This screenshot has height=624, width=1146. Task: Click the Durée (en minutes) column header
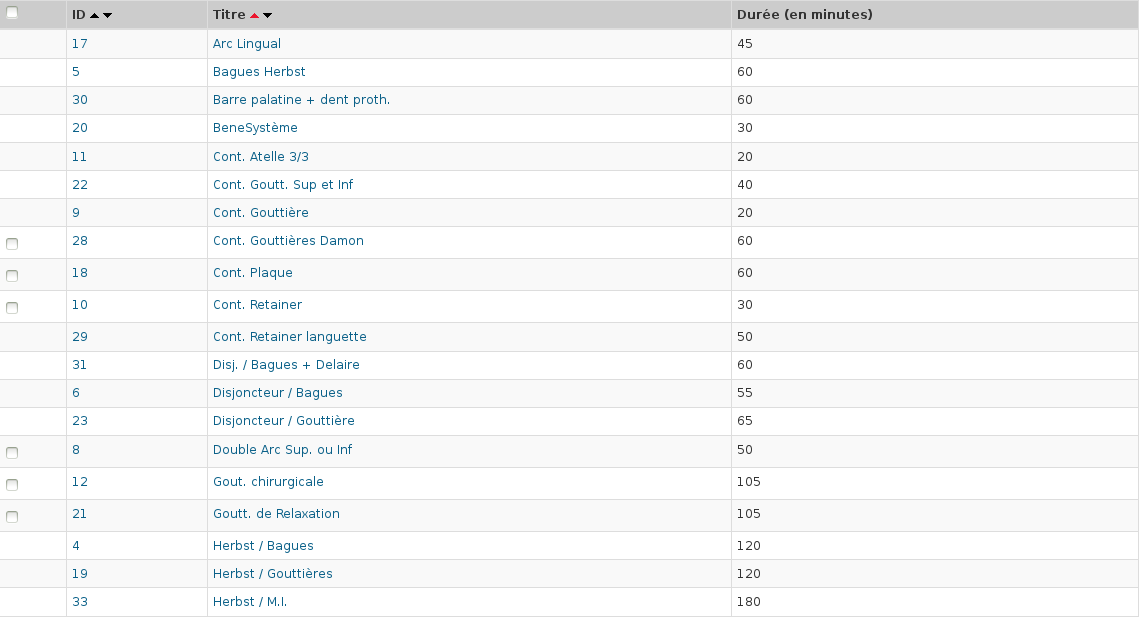[x=804, y=15]
